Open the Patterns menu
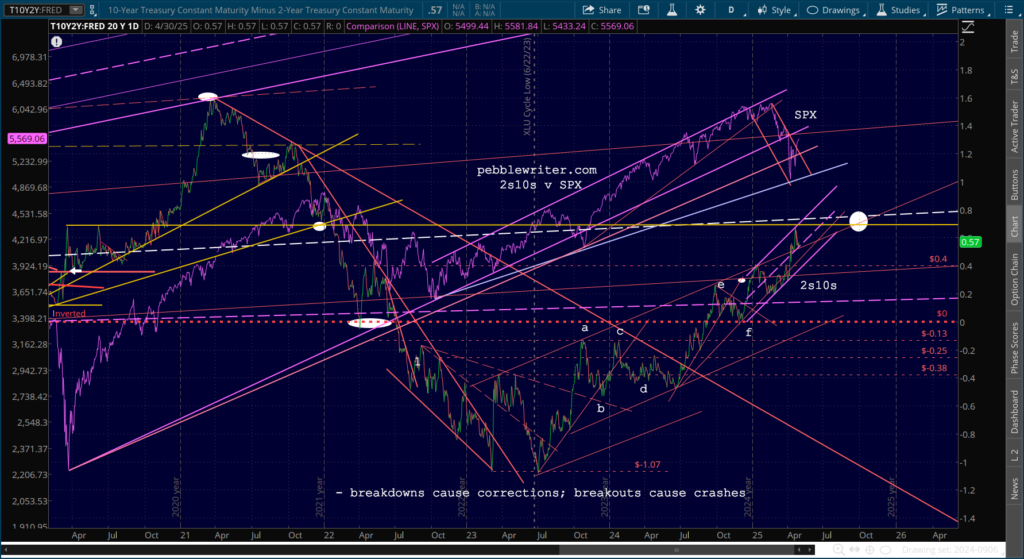This screenshot has width=1024, height=559. click(x=961, y=10)
